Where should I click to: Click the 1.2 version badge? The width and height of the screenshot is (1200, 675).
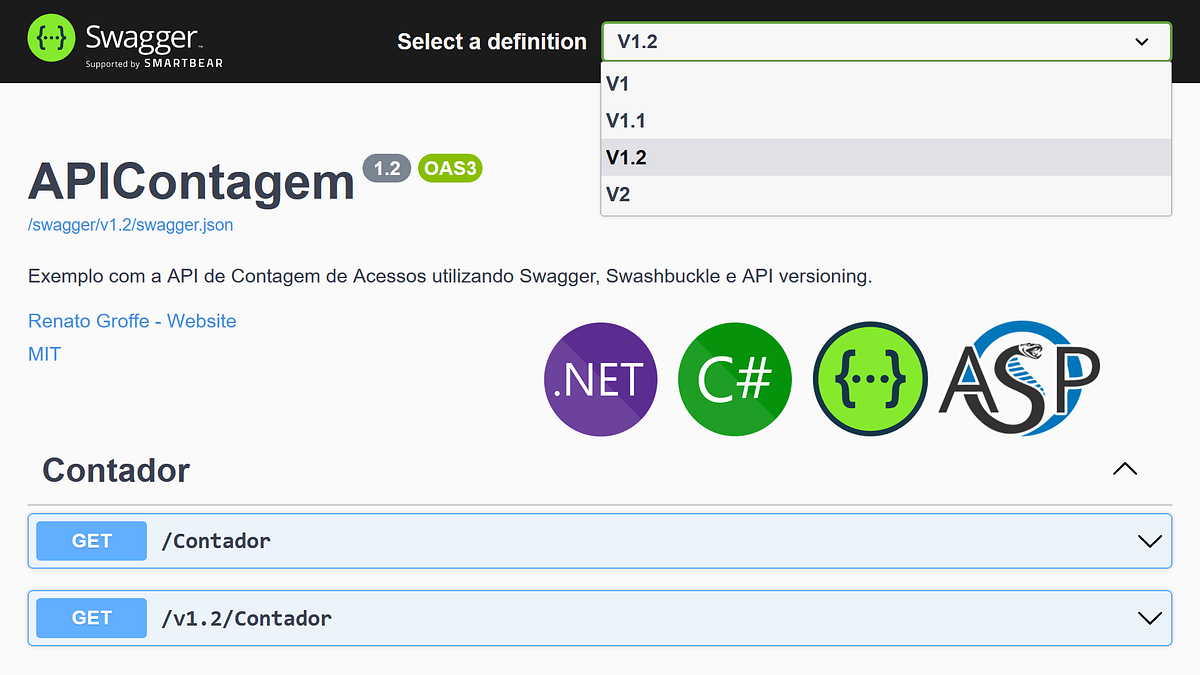coord(387,168)
